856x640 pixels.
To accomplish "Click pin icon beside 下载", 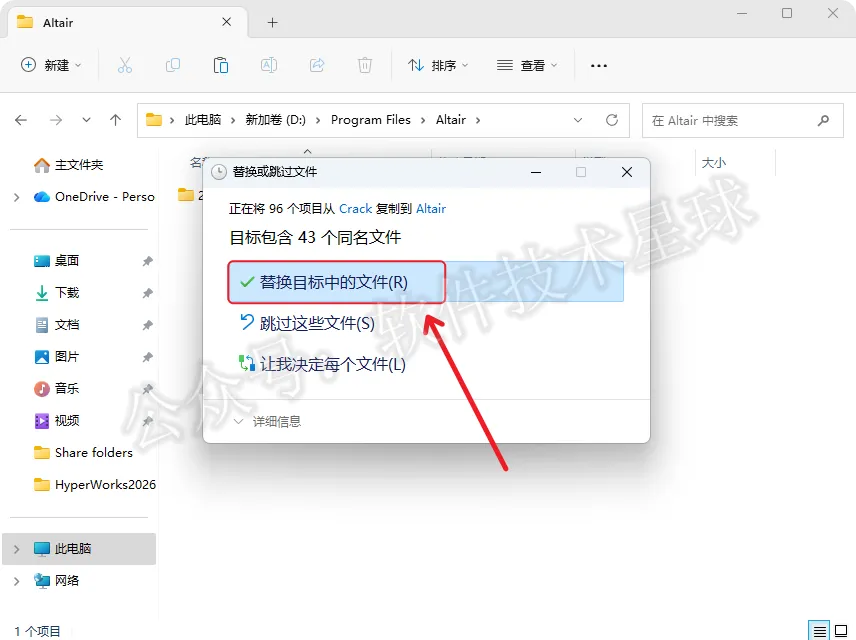I will (x=147, y=293).
